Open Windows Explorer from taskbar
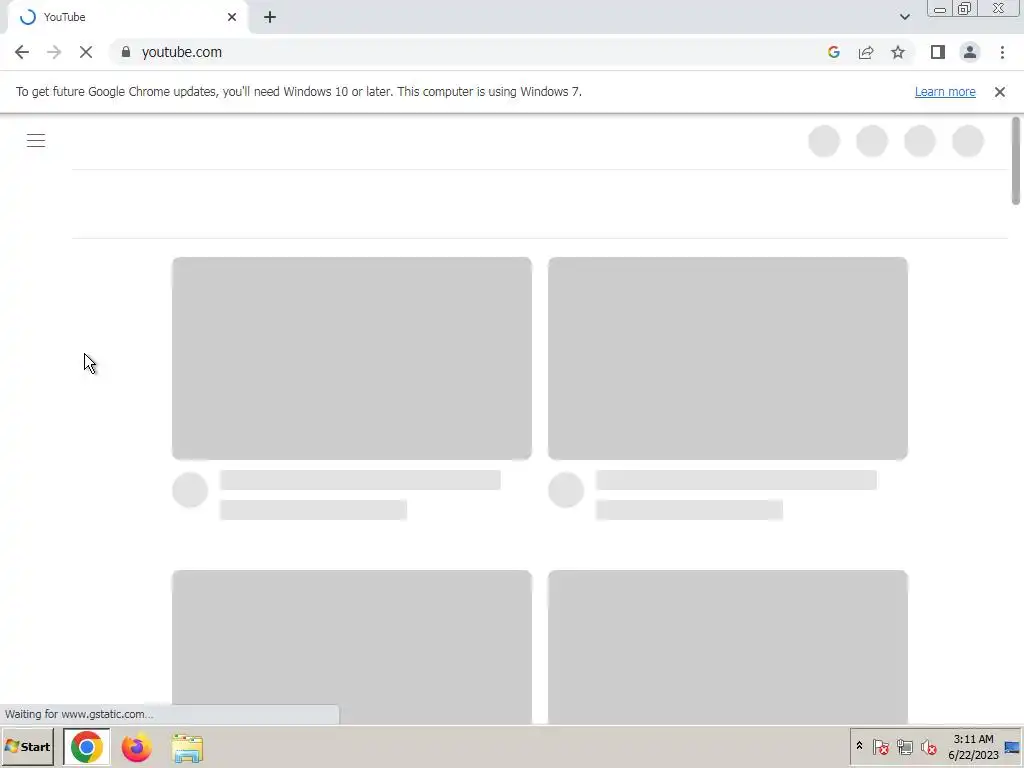 (187, 748)
